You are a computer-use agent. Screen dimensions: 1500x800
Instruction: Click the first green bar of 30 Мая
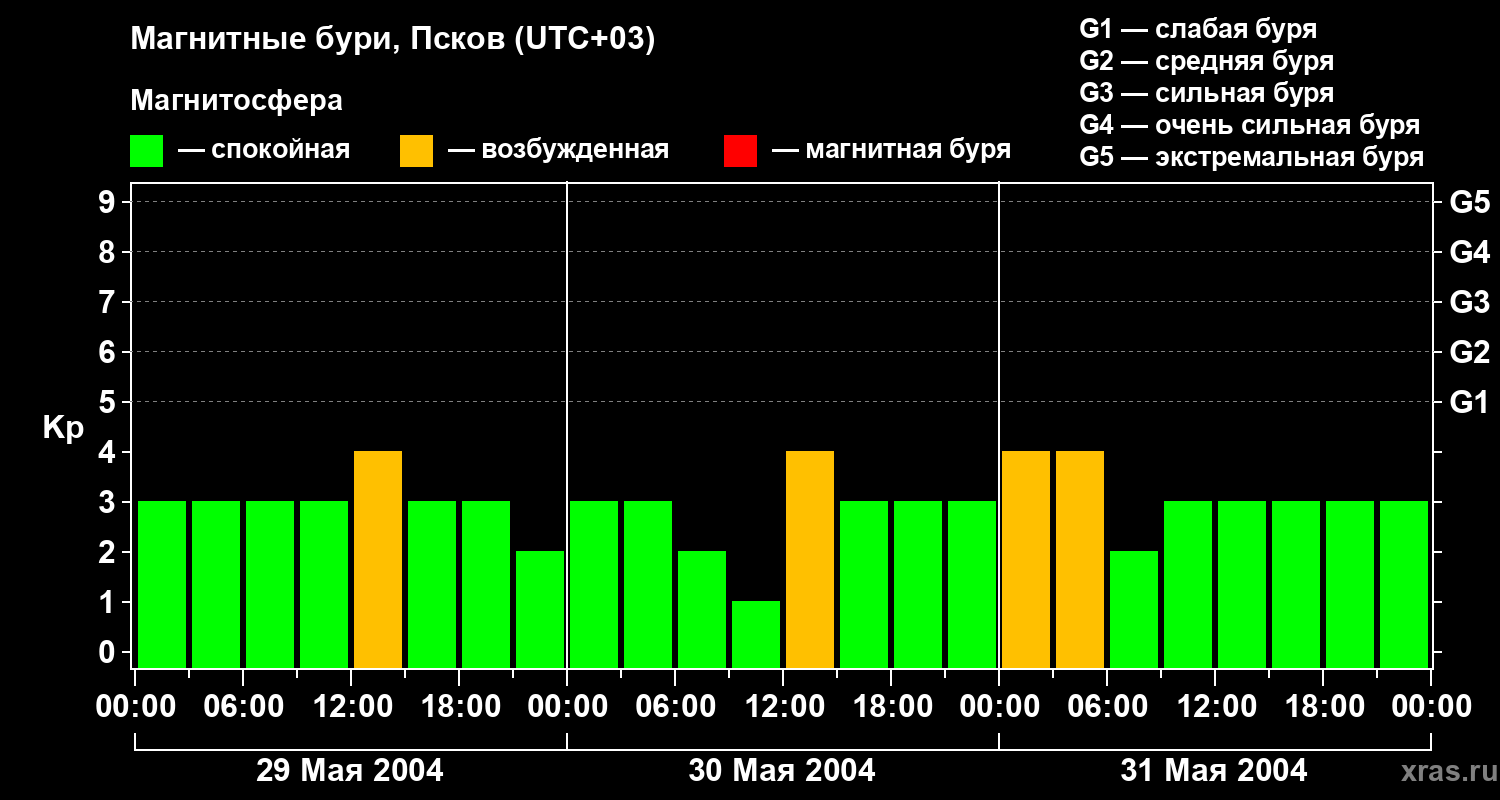pos(594,584)
